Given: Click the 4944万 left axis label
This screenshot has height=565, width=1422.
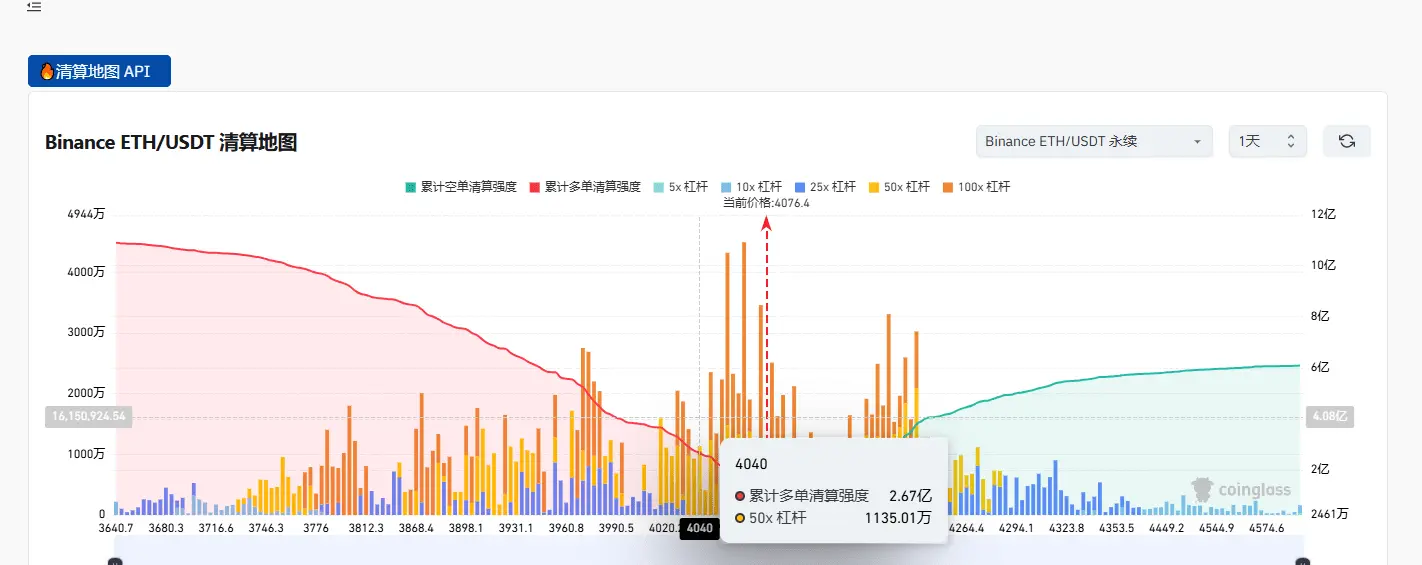Looking at the screenshot, I should pyautogui.click(x=85, y=214).
